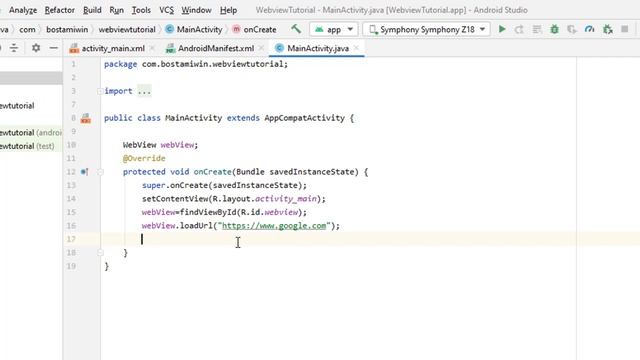
Task: Click findViewById in line 15
Action: (x=208, y=212)
